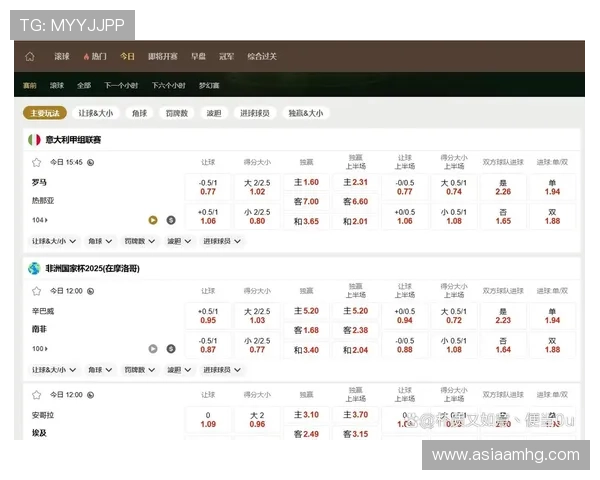
Task: Select the 角球 filter pill
Action: 139,113
